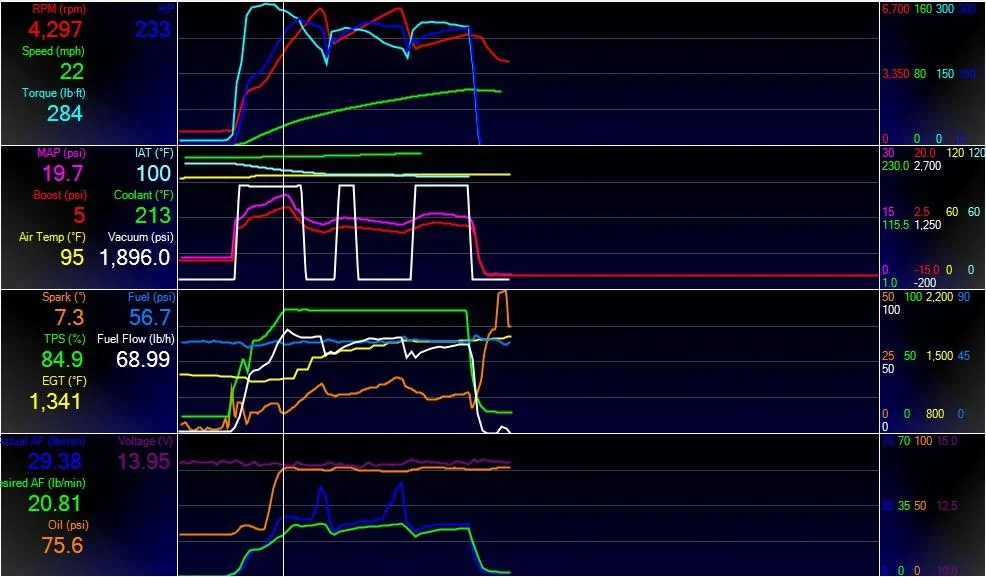Select the air temp reading 95
Viewport: 986px width, 577px height.
click(x=72, y=257)
